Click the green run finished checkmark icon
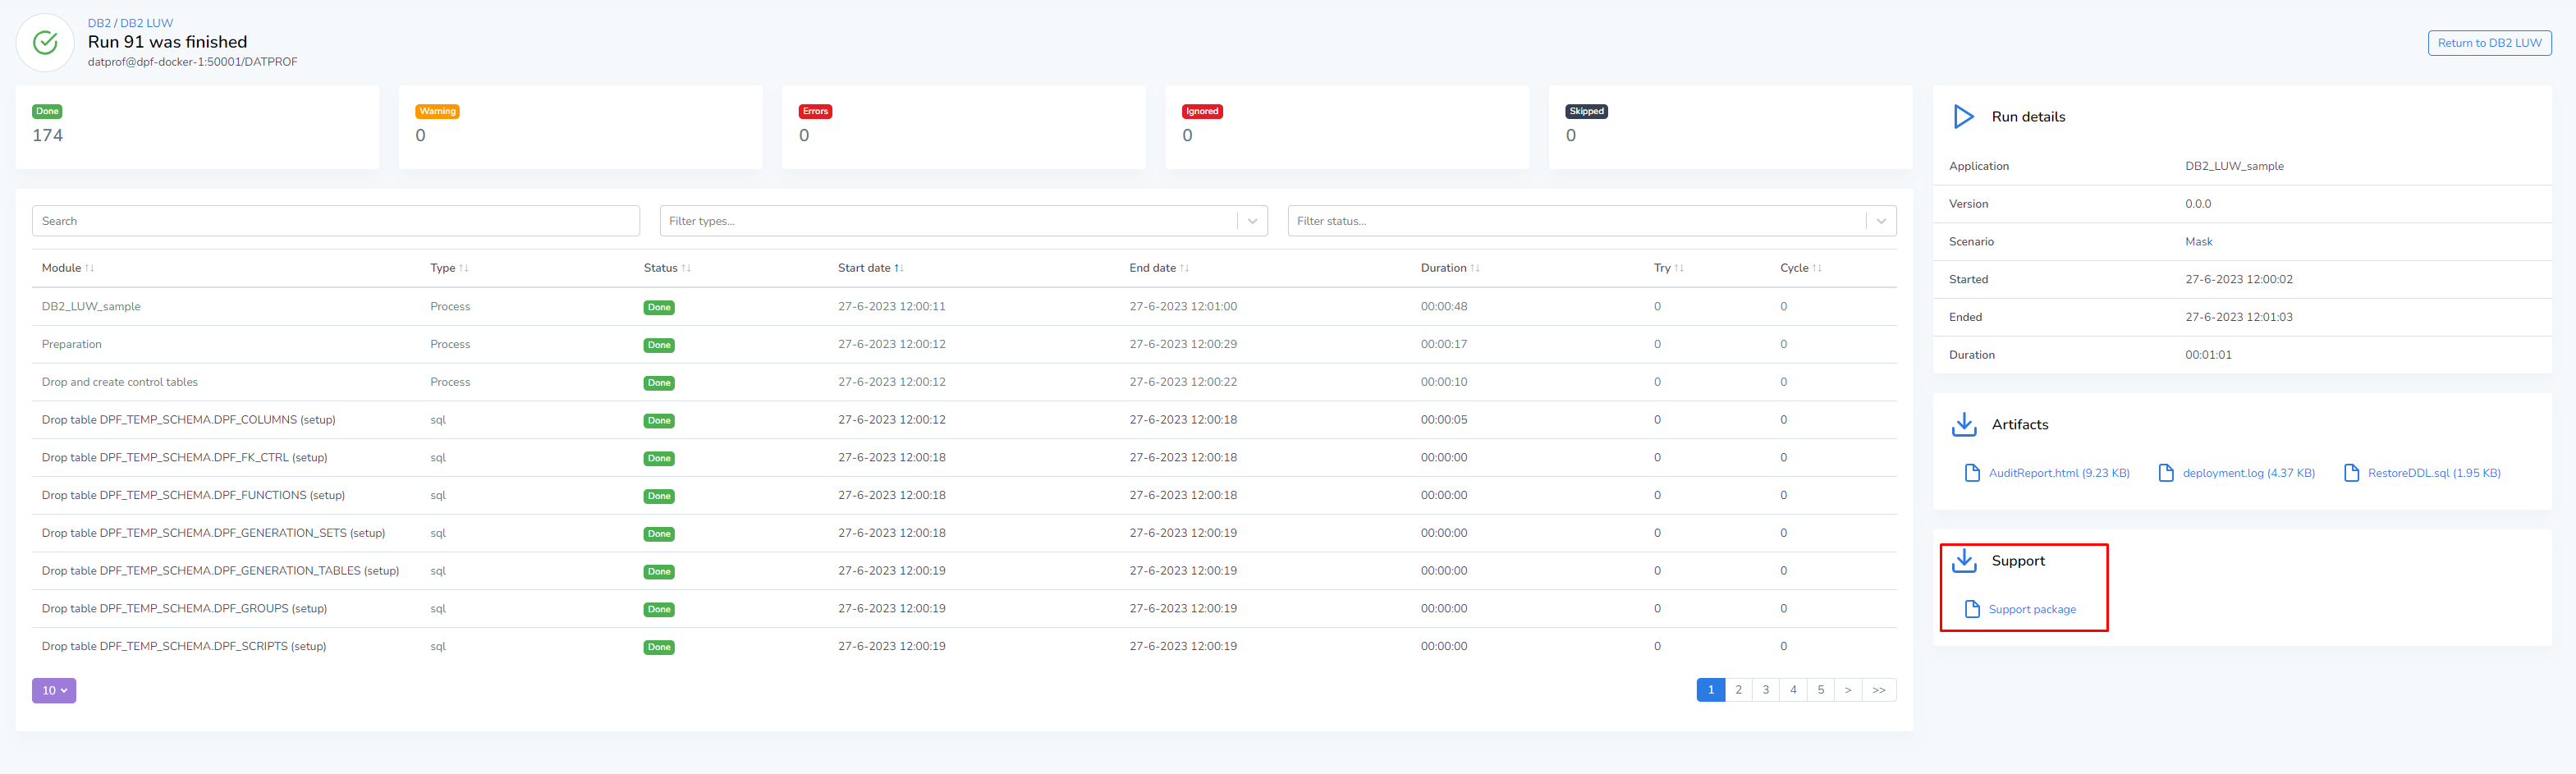Screen dimensions: 2576x774 point(45,43)
